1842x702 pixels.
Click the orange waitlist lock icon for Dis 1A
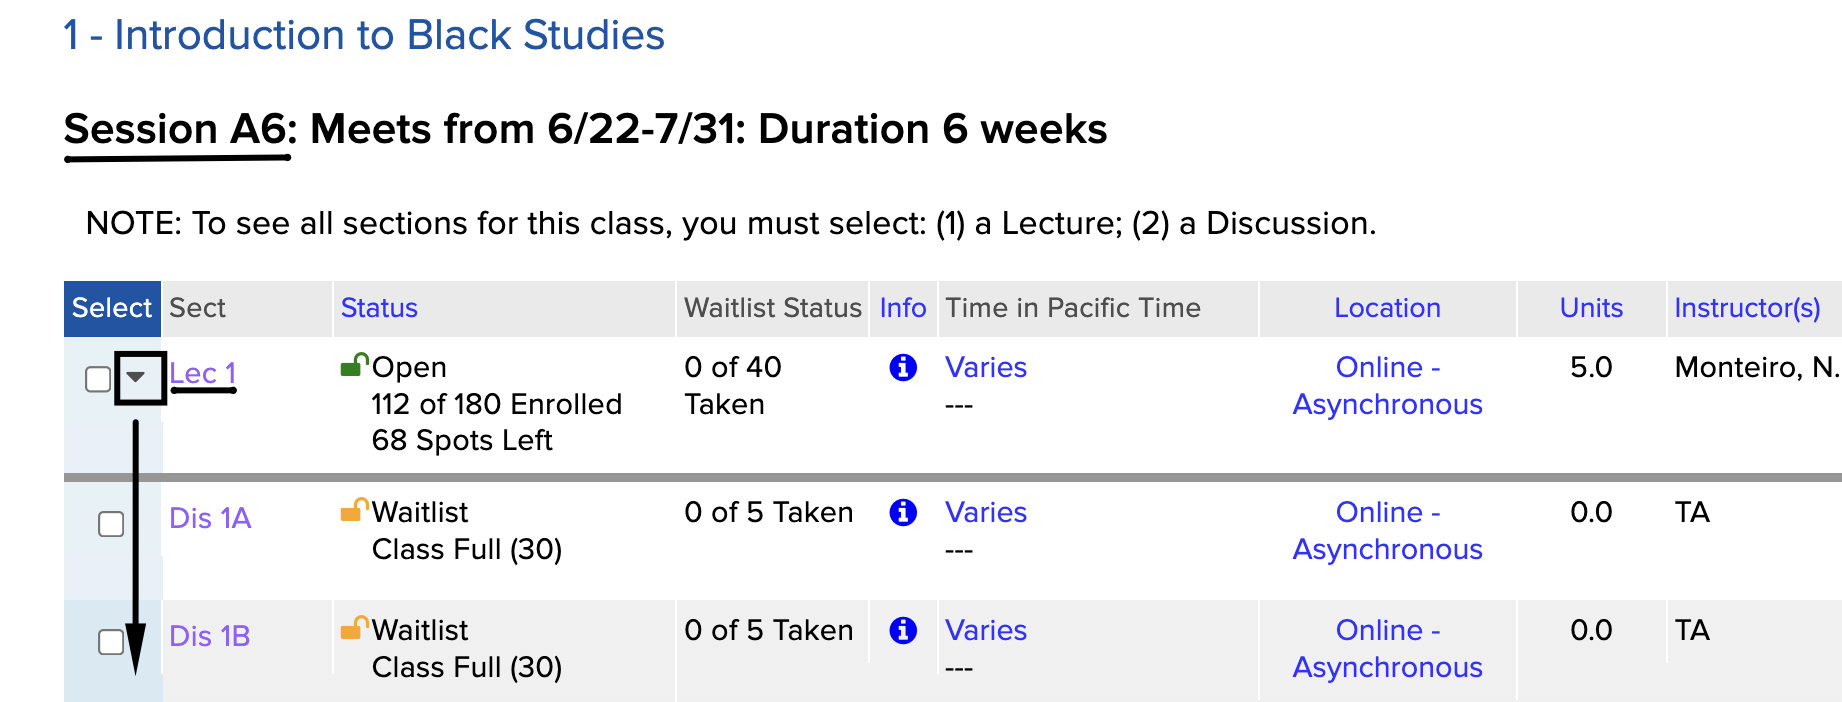click(355, 510)
